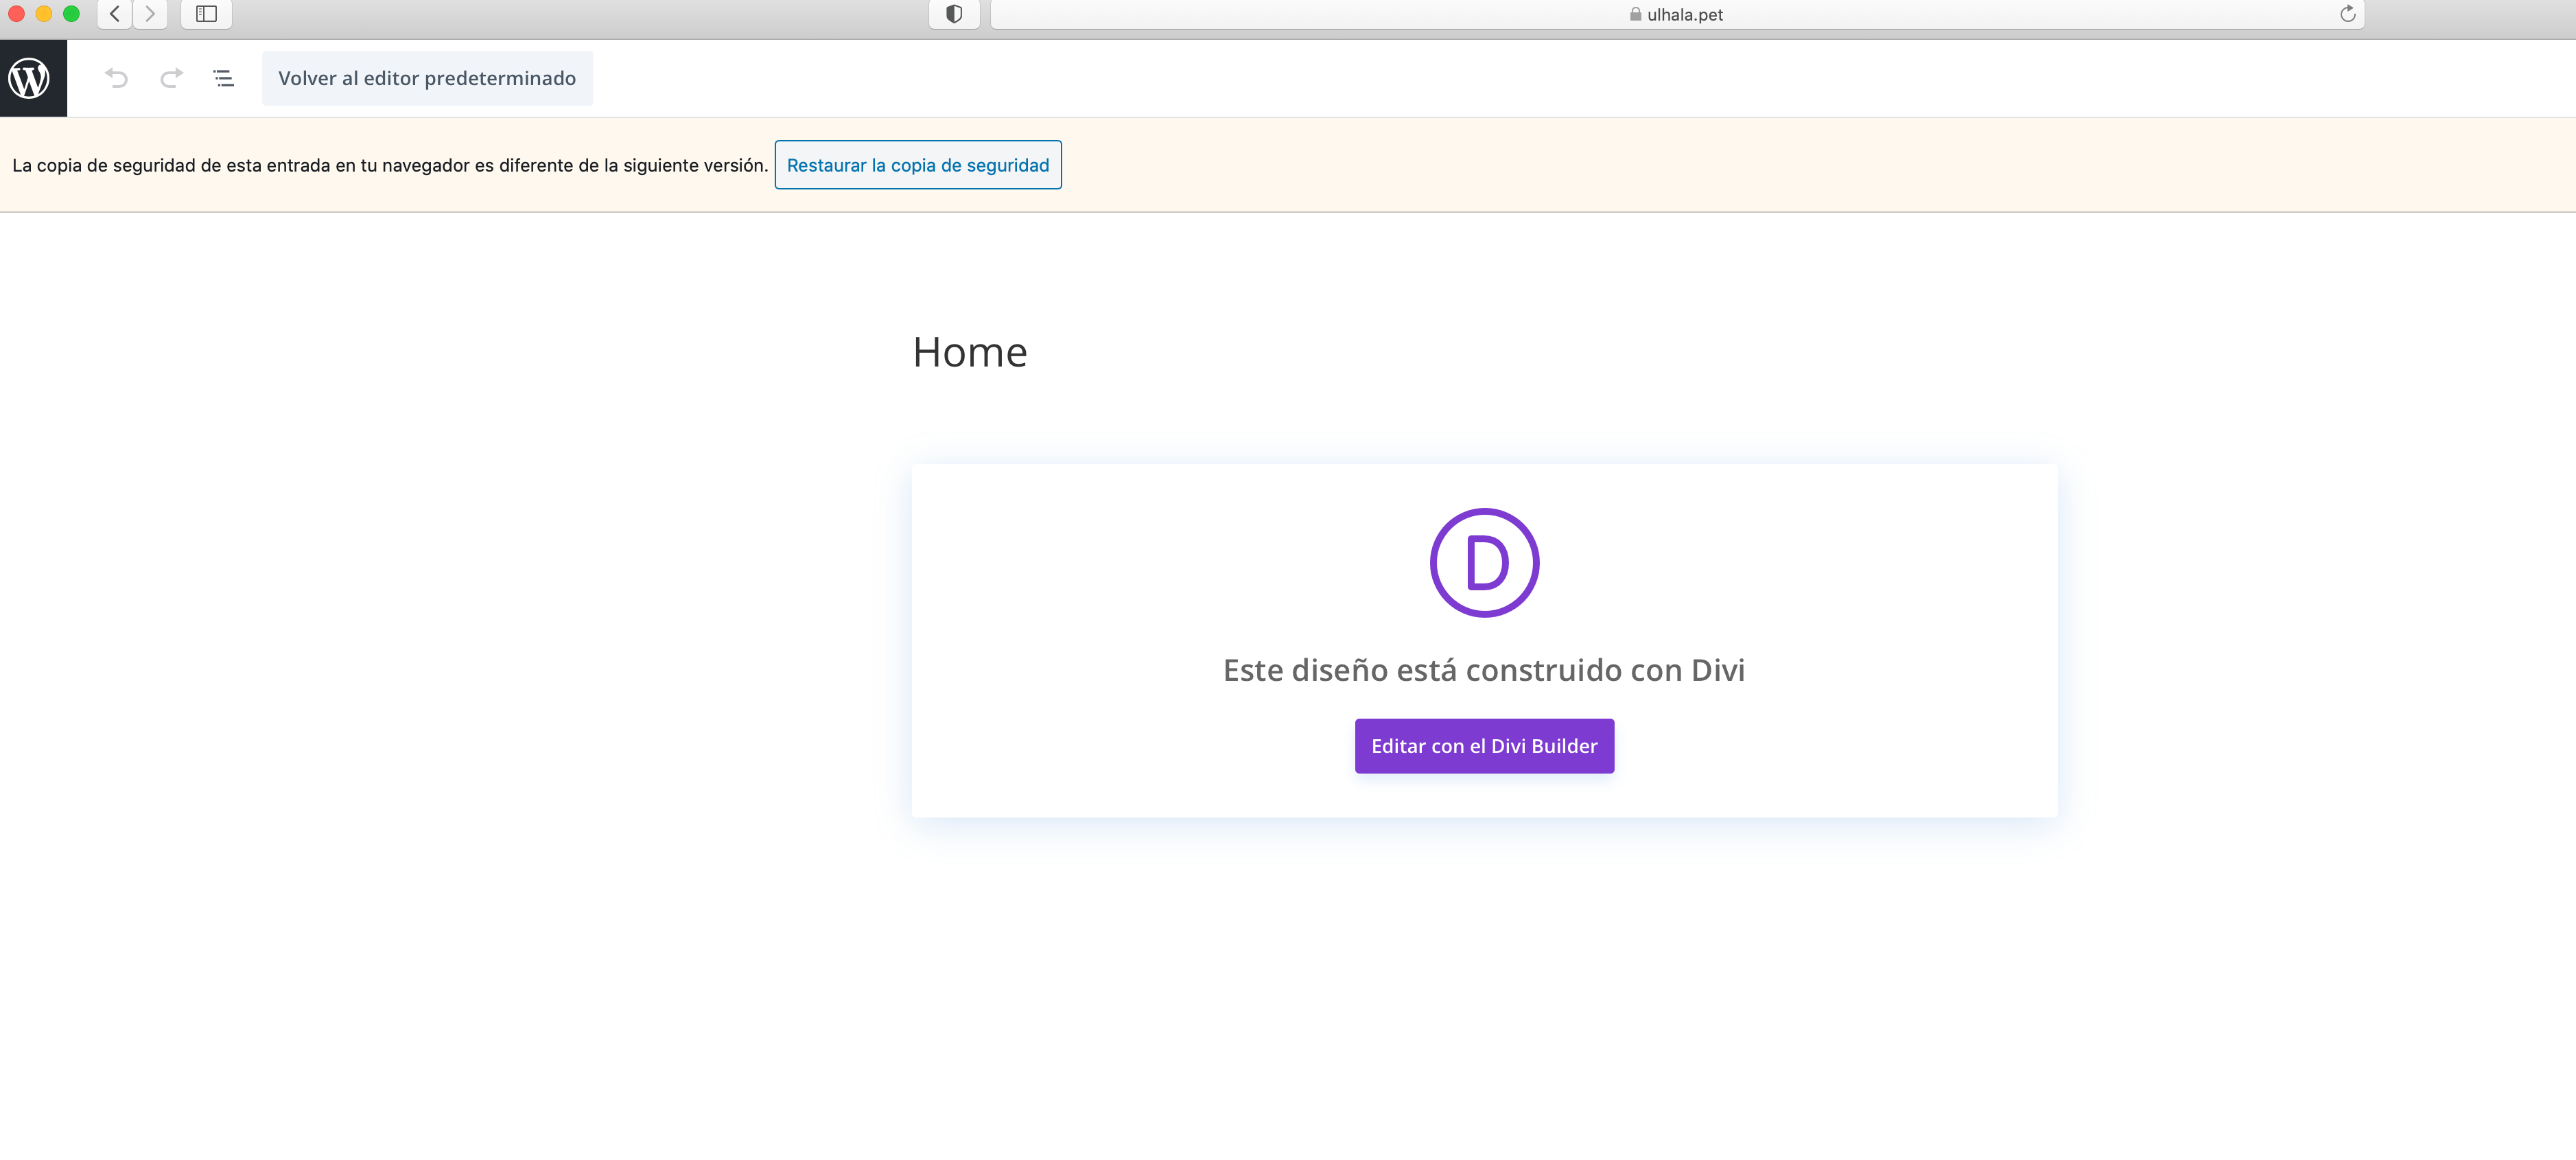Click the backup notice text

[390, 165]
